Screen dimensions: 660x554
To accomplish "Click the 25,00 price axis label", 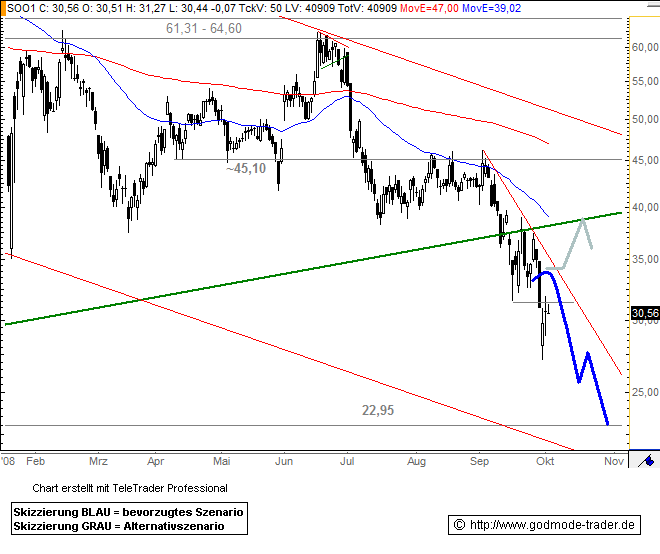I will [x=646, y=392].
